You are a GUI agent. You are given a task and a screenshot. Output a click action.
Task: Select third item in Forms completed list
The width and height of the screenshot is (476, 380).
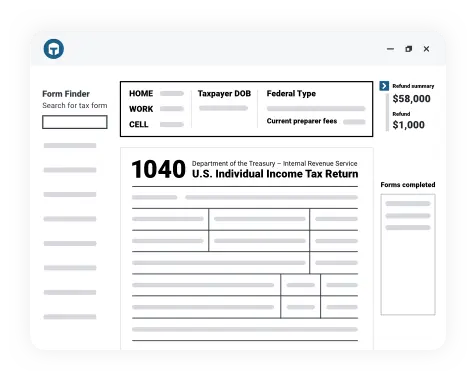coord(408,228)
